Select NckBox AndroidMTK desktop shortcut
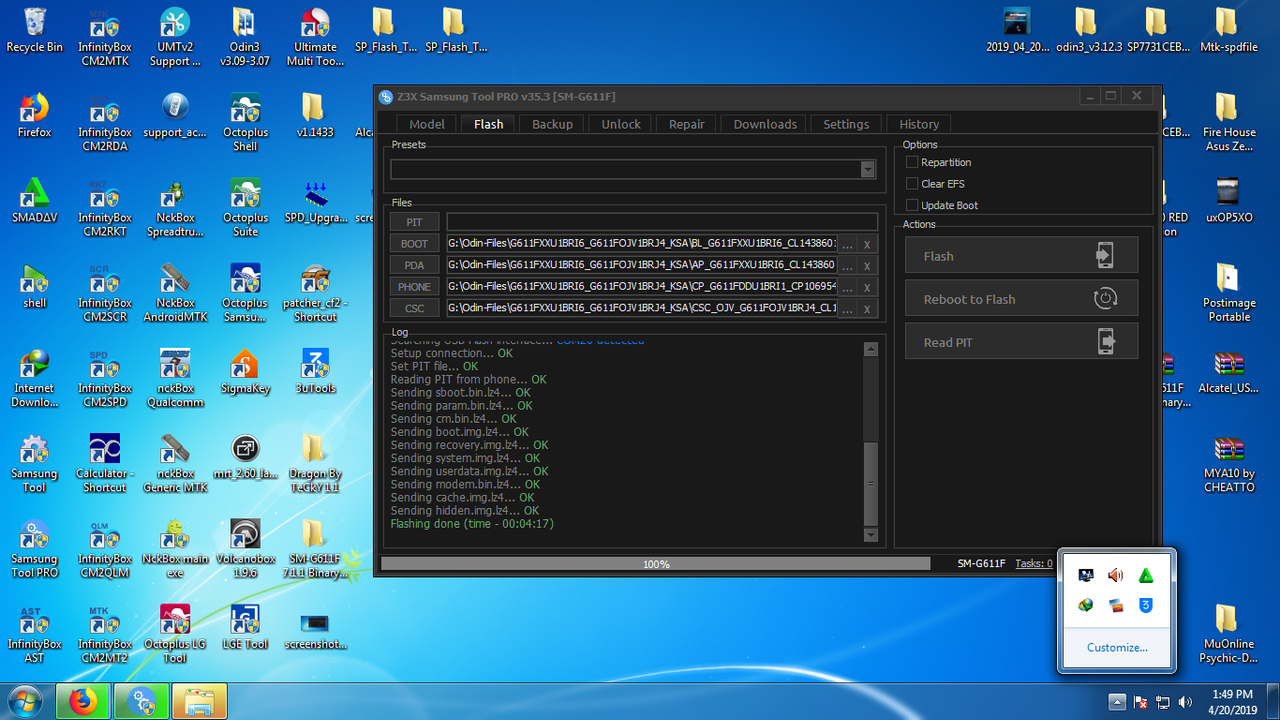 point(175,293)
